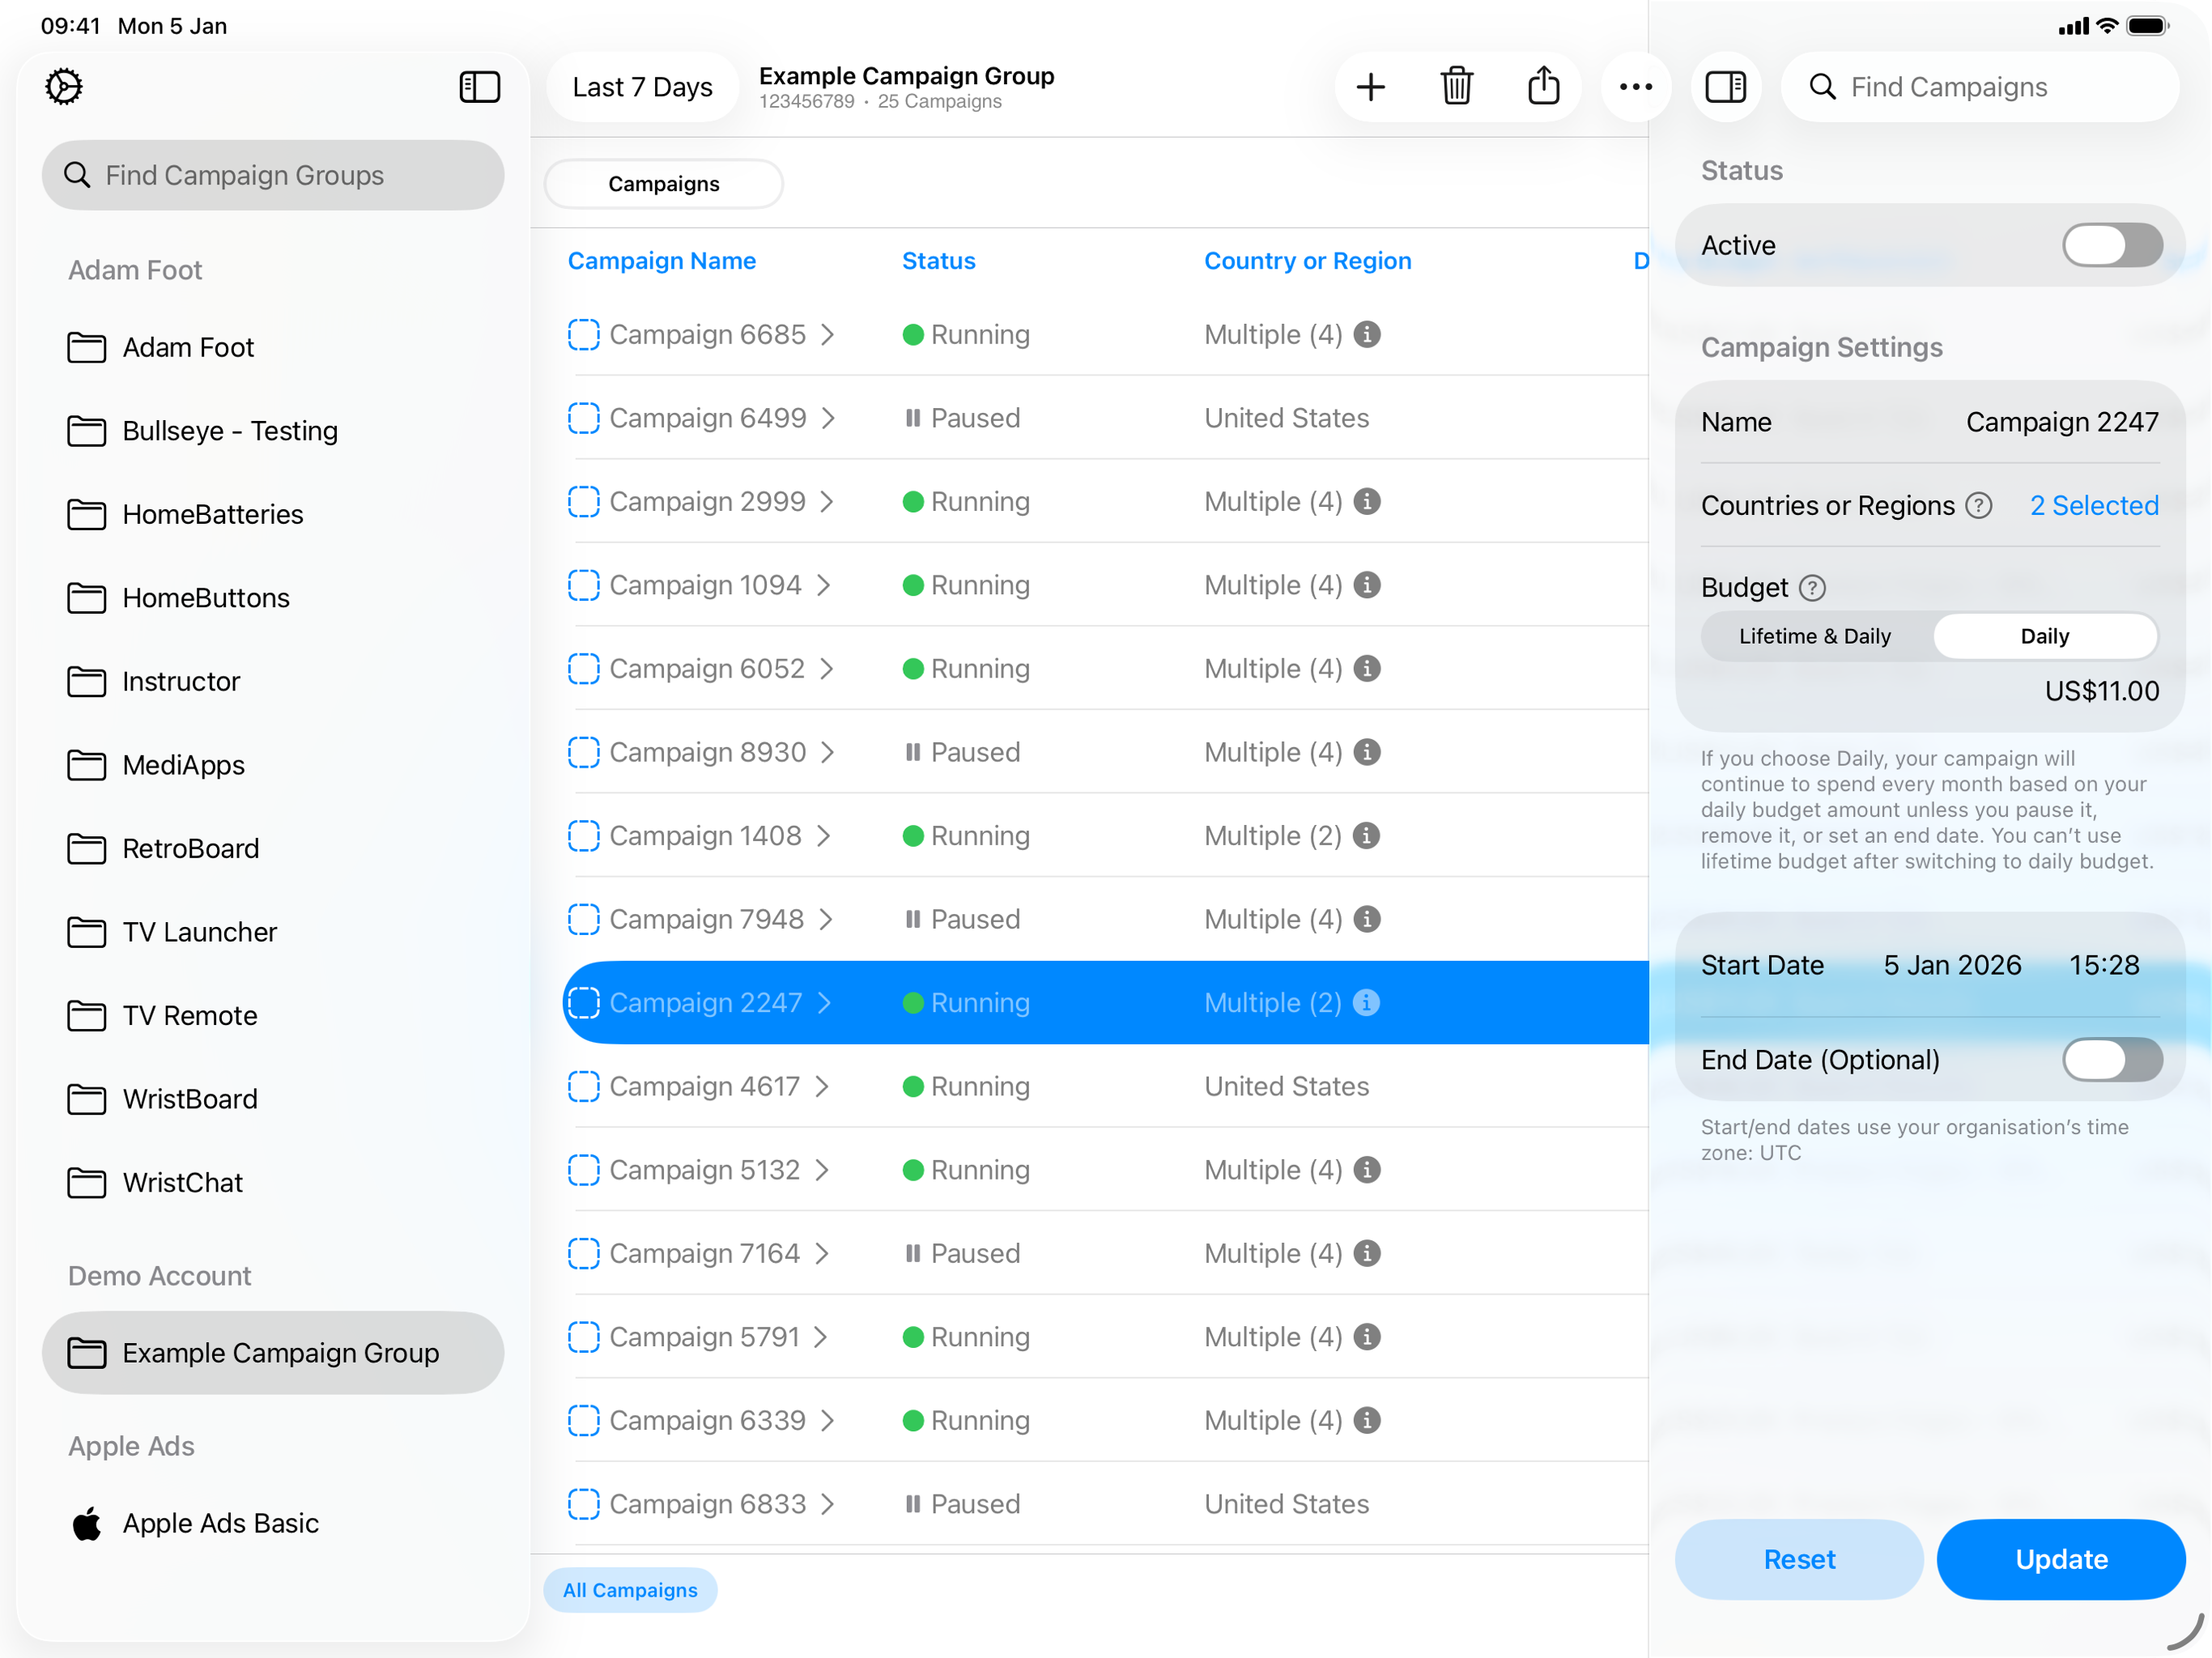Open Last 7 Days date range dropdown

(x=642, y=87)
